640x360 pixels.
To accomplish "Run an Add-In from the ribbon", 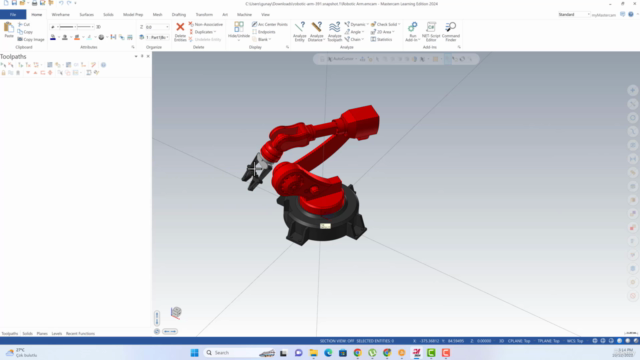I will click(x=413, y=31).
